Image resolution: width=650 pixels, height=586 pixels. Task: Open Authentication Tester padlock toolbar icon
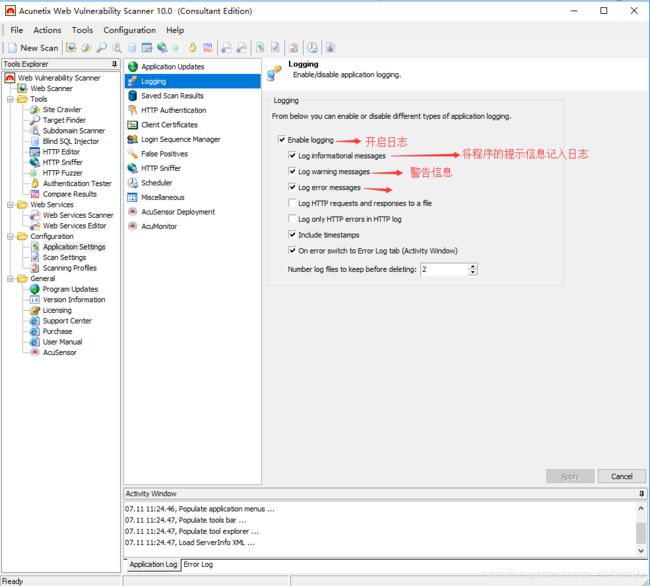192,48
